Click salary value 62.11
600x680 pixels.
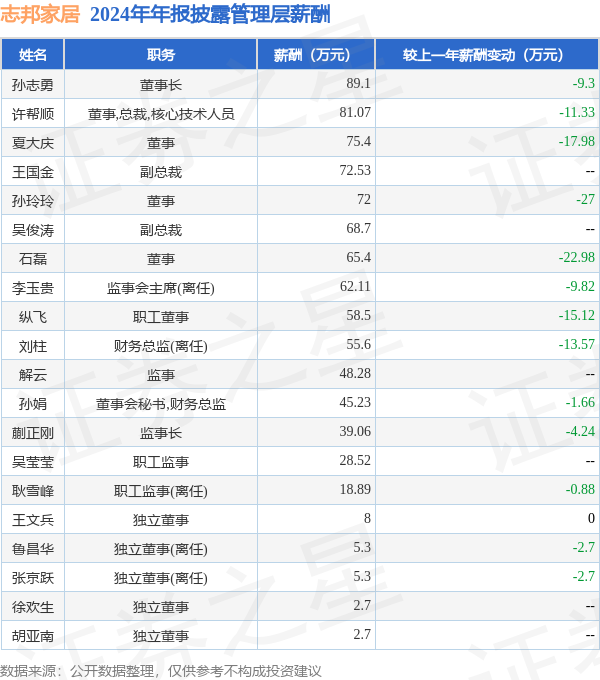tap(355, 287)
